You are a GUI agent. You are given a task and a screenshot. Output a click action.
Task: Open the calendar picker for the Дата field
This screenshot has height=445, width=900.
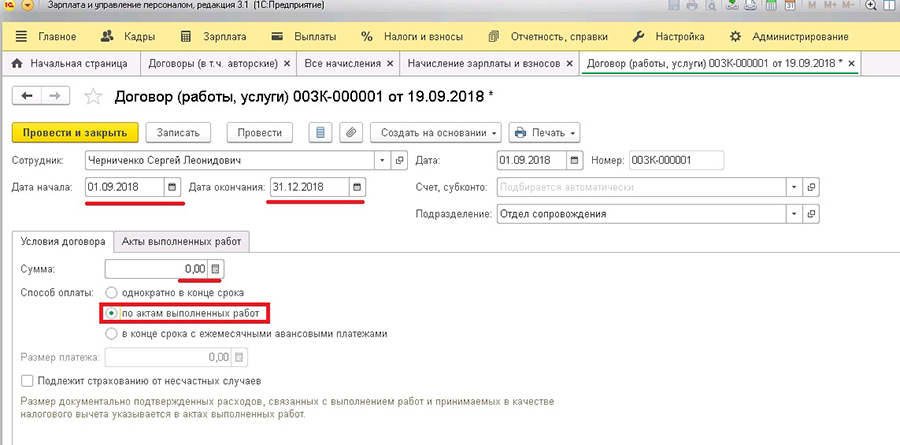click(x=575, y=161)
